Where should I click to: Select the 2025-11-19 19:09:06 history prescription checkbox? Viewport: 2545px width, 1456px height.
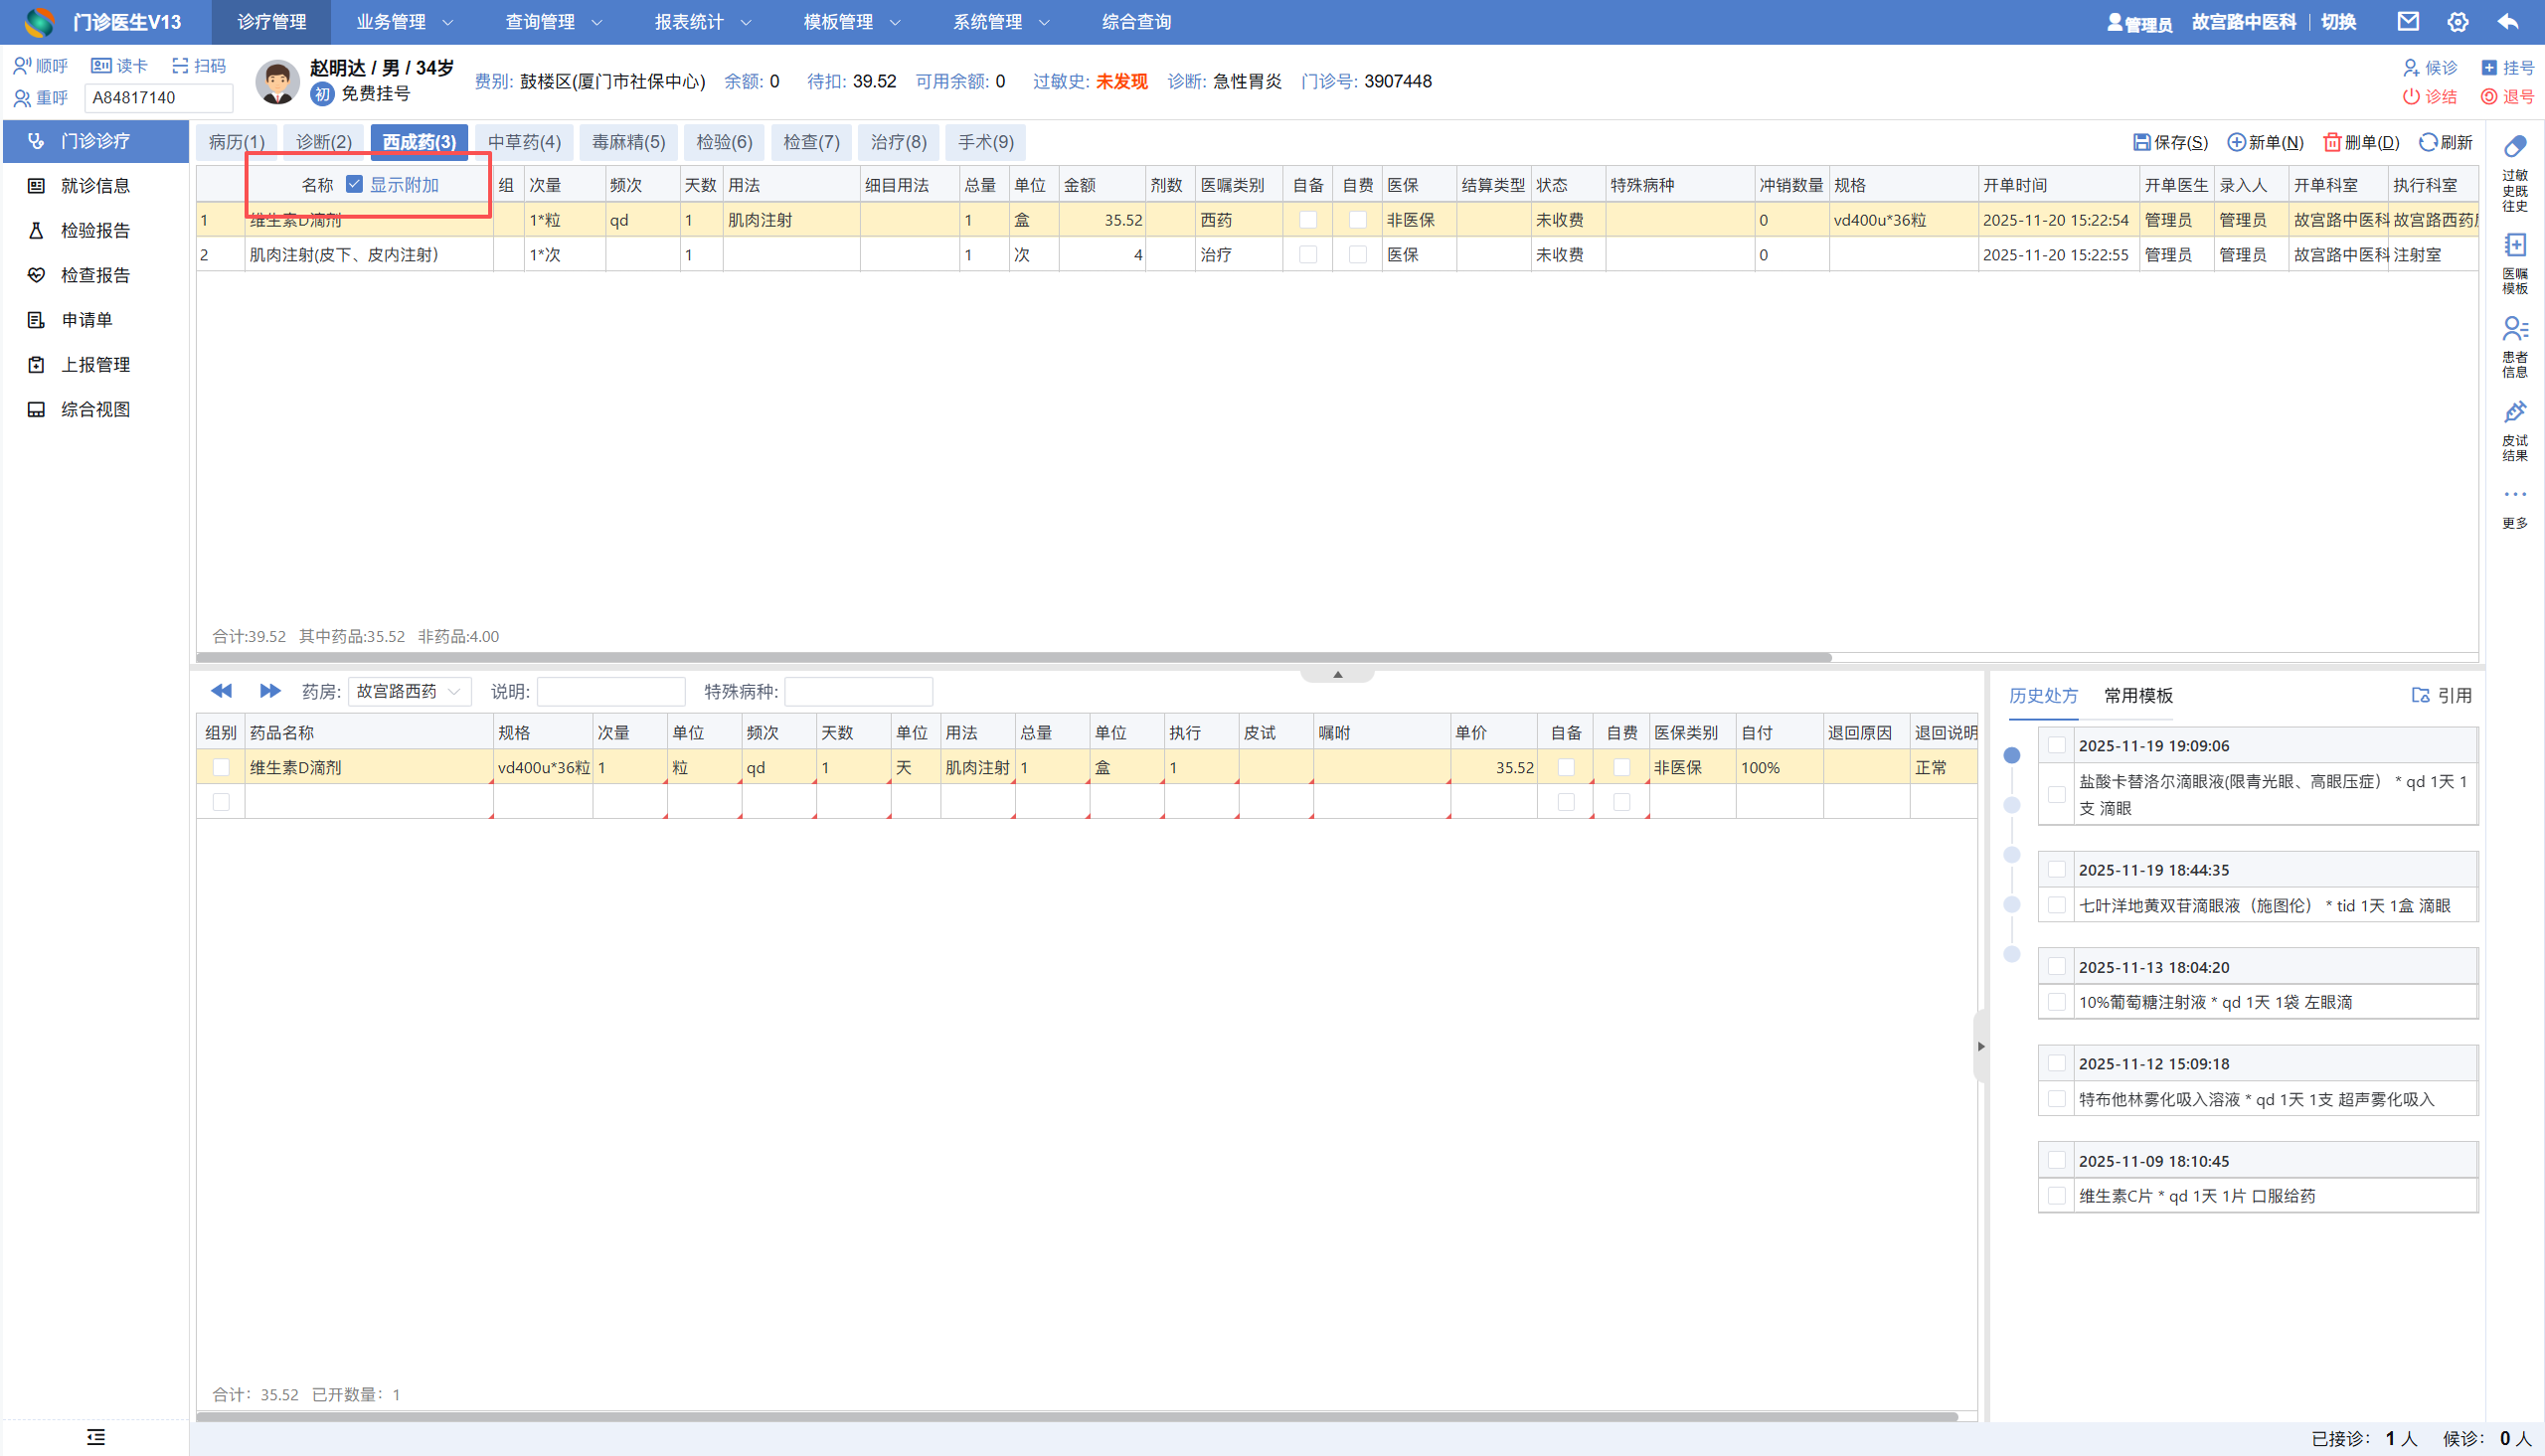[2056, 745]
